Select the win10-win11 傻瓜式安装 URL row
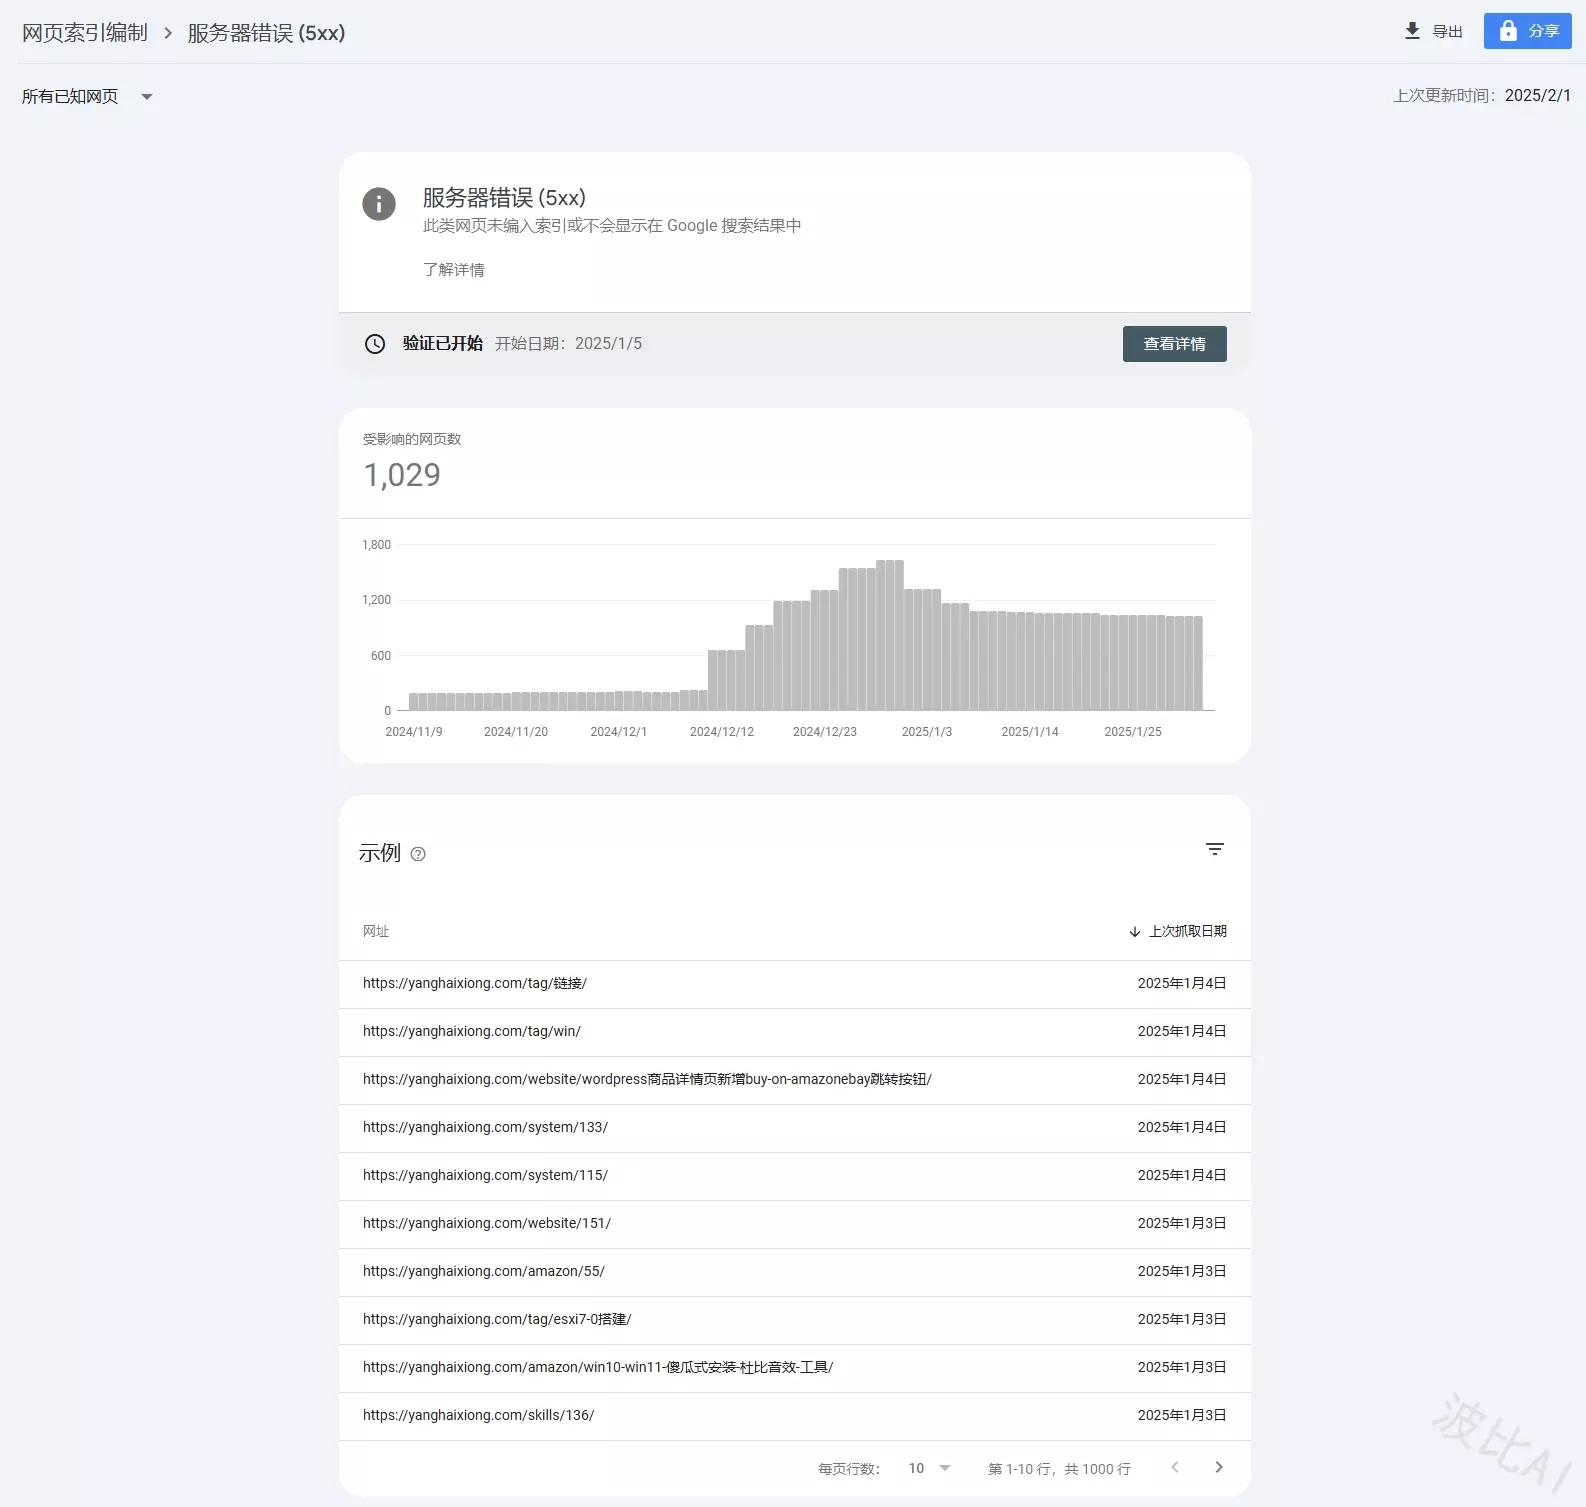 (795, 1368)
